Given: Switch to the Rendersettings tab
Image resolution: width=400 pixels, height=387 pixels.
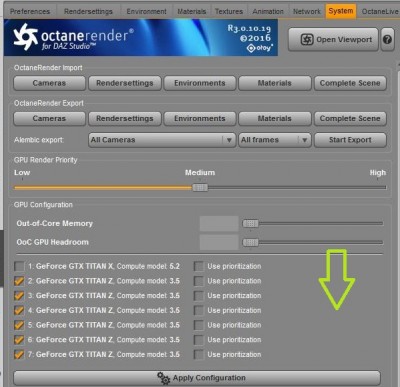Looking at the screenshot, I should pyautogui.click(x=88, y=11).
